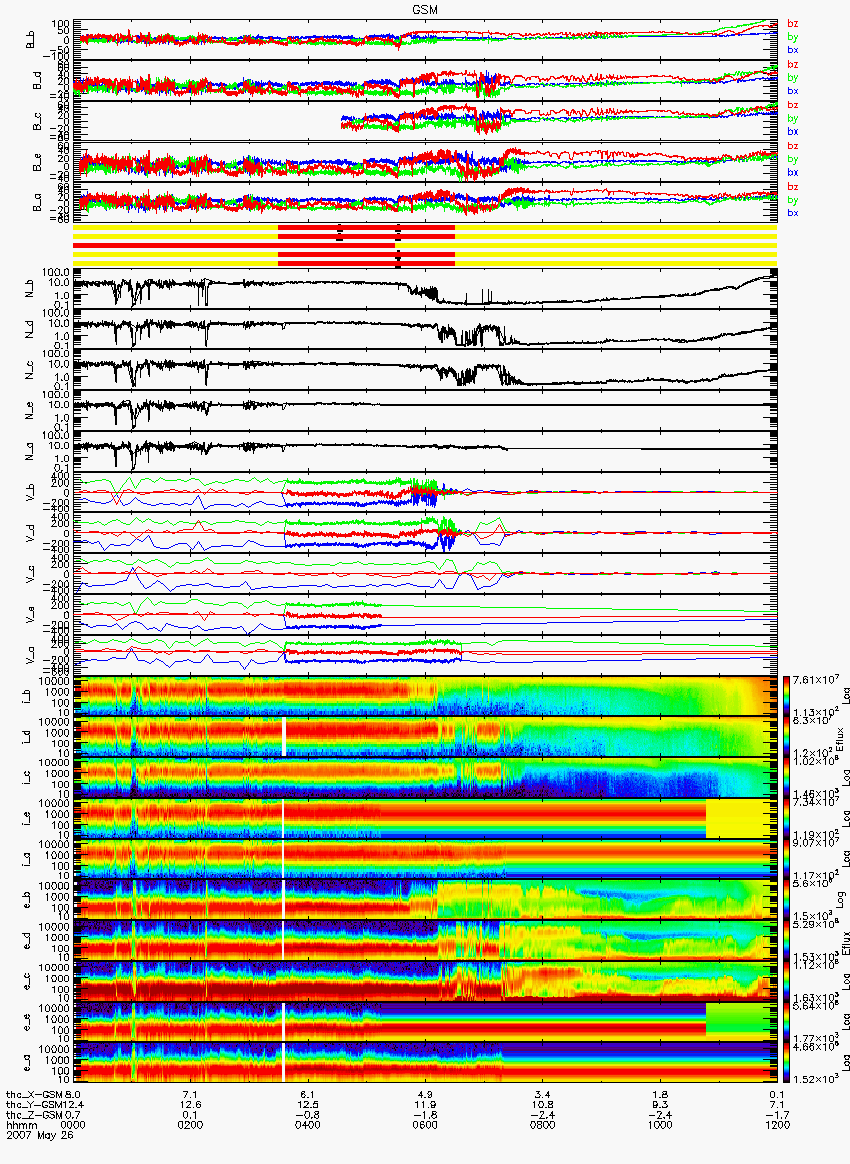The width and height of the screenshot is (850, 1164).
Task: Click the bz legend of B_e panel
Action: [793, 146]
